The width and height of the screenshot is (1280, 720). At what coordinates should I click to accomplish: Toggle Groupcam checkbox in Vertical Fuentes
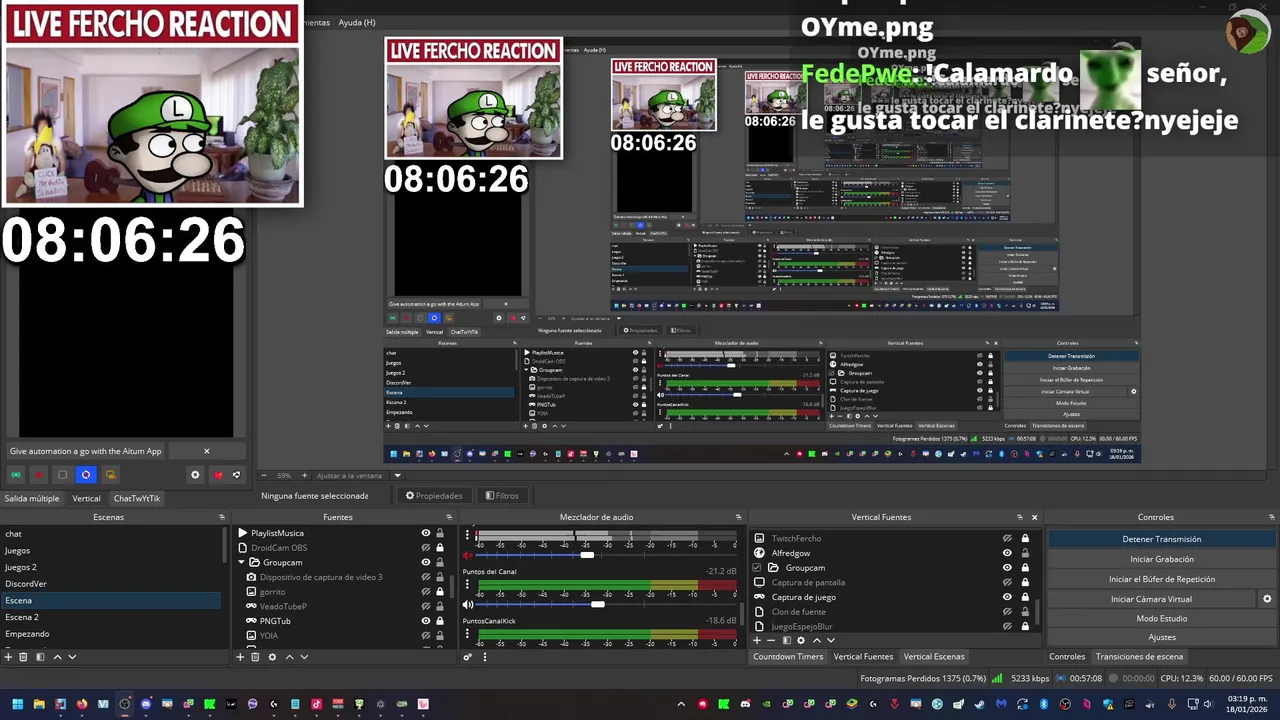[757, 568]
